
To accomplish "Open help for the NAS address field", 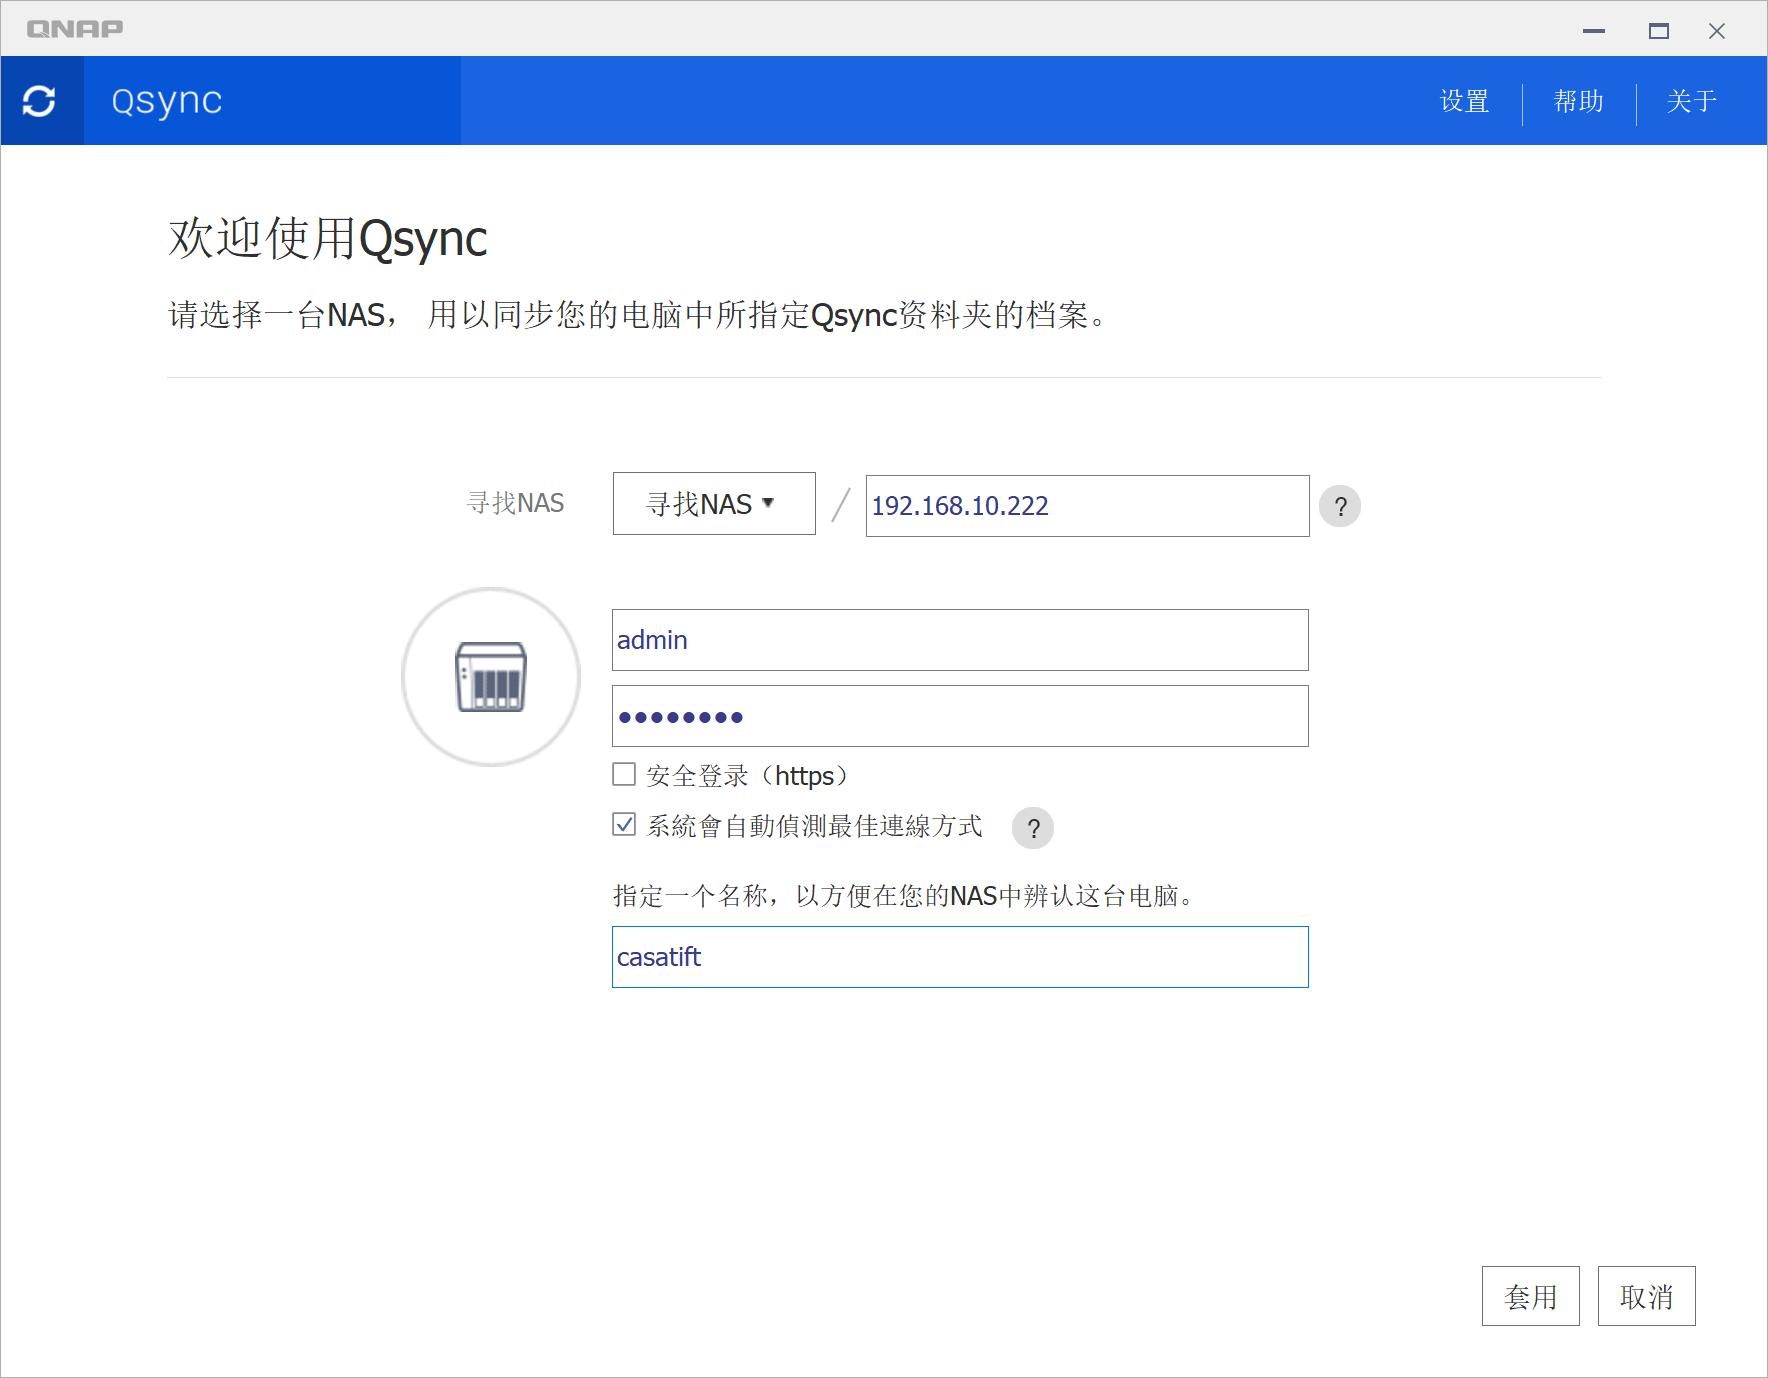I will pyautogui.click(x=1341, y=506).
